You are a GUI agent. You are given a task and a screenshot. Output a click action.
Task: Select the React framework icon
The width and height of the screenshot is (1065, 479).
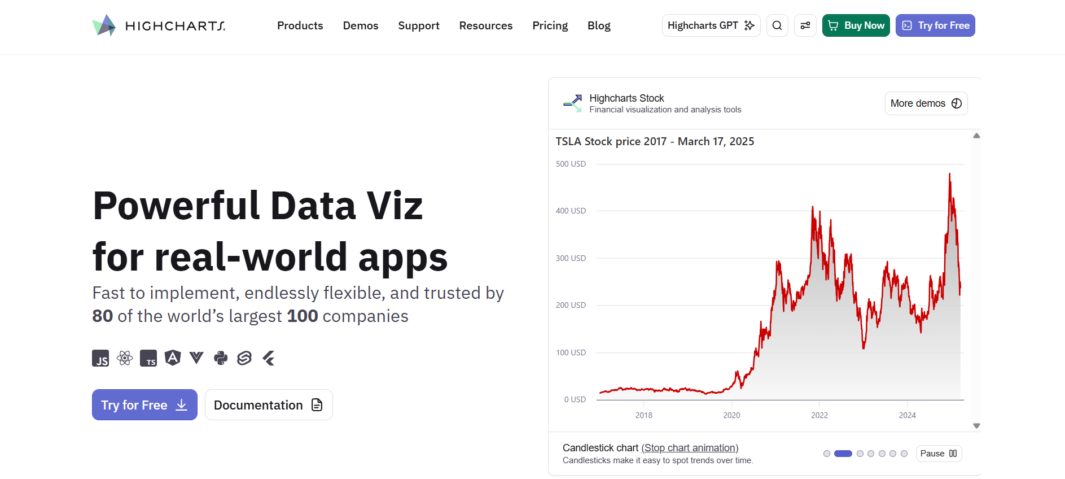coord(124,358)
